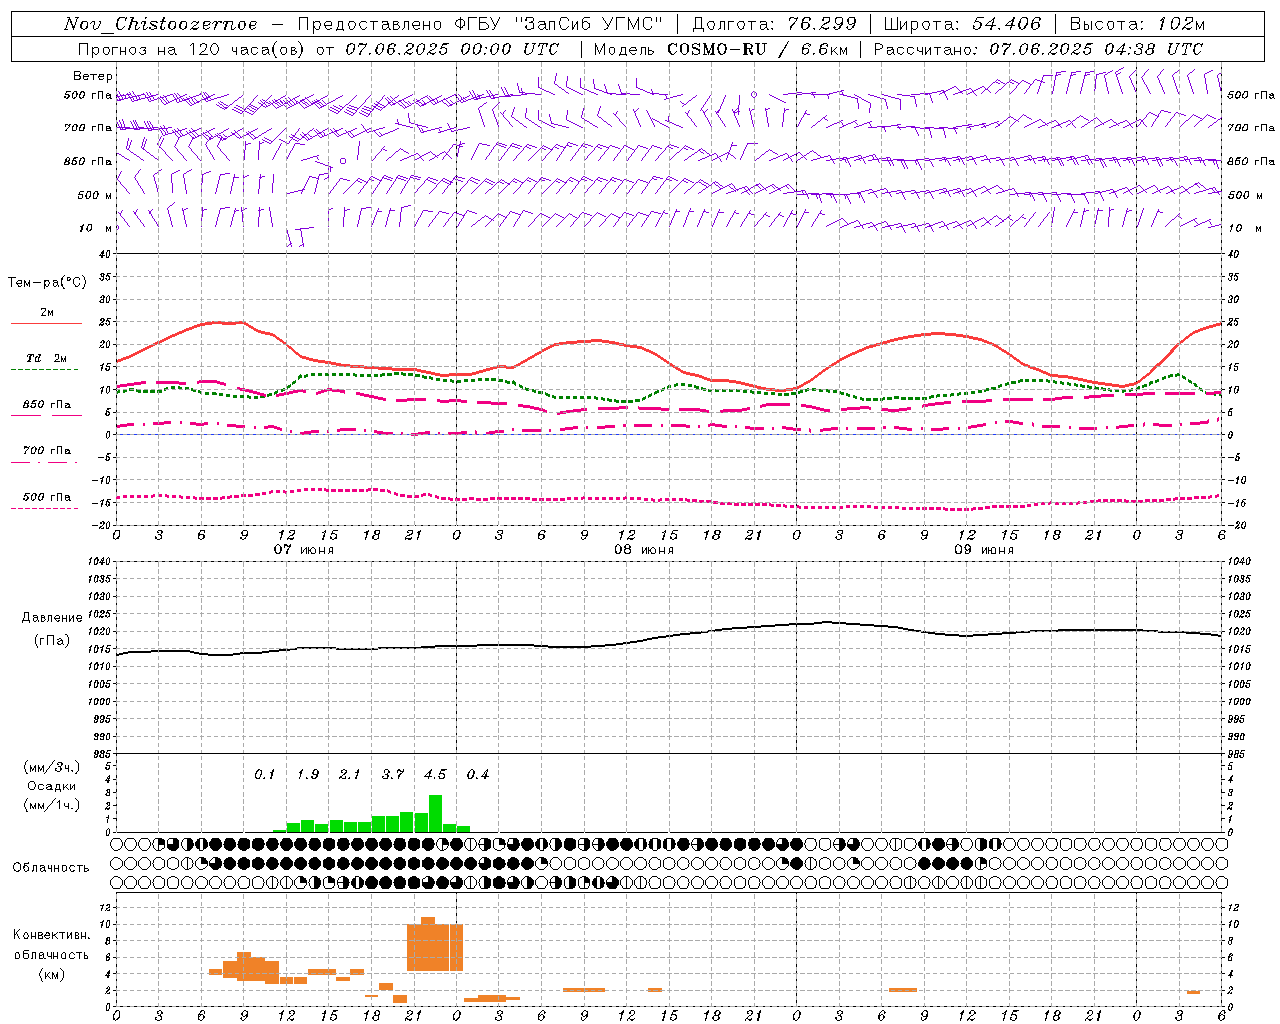Click the tallest green precipitation bar
1280x1024 pixels.
[x=435, y=813]
